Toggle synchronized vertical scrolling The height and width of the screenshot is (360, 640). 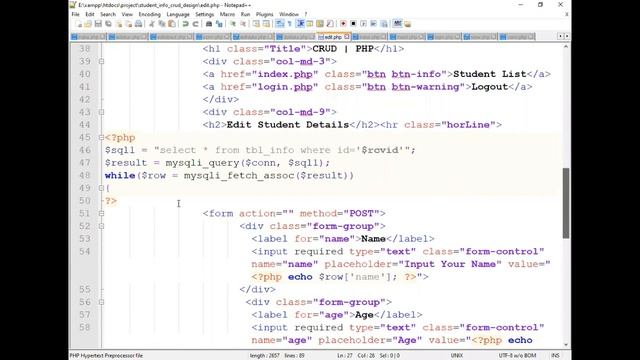(x=256, y=24)
